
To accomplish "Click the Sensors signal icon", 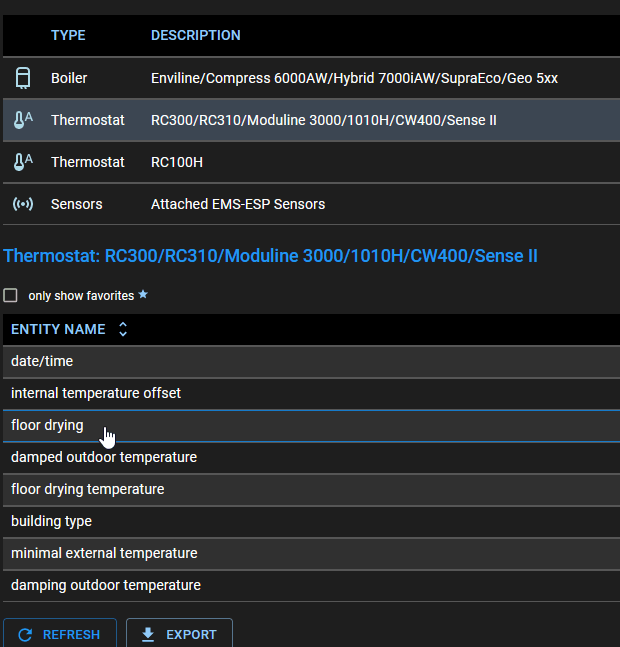I will click(x=22, y=204).
